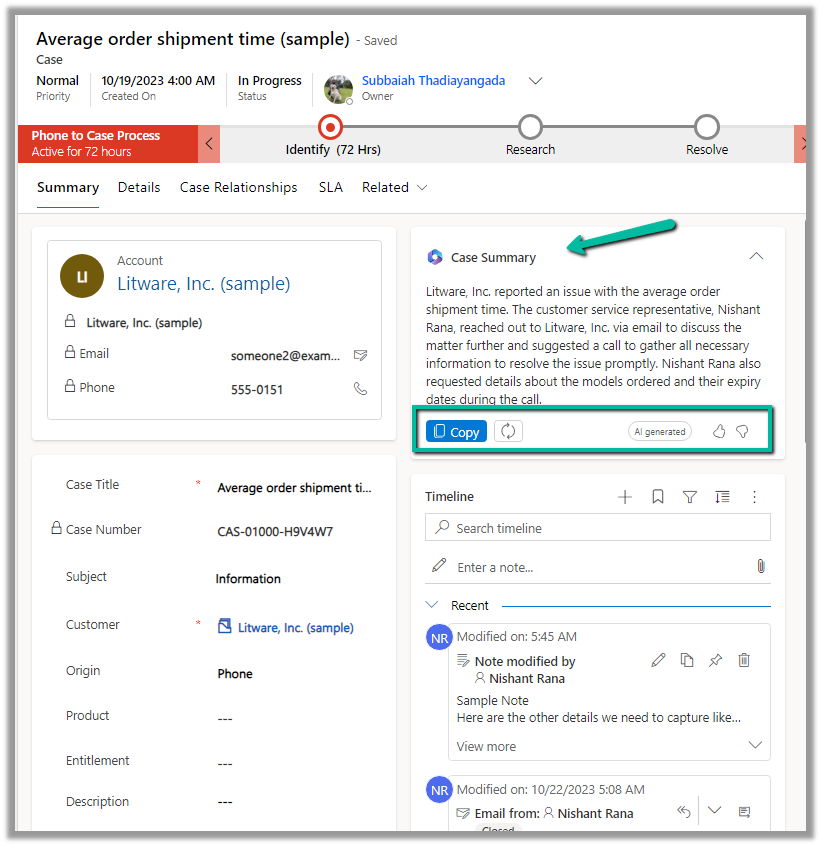Image resolution: width=821 pixels, height=846 pixels.
Task: Click the thumbs up icon on Case Summary
Action: [x=718, y=431]
